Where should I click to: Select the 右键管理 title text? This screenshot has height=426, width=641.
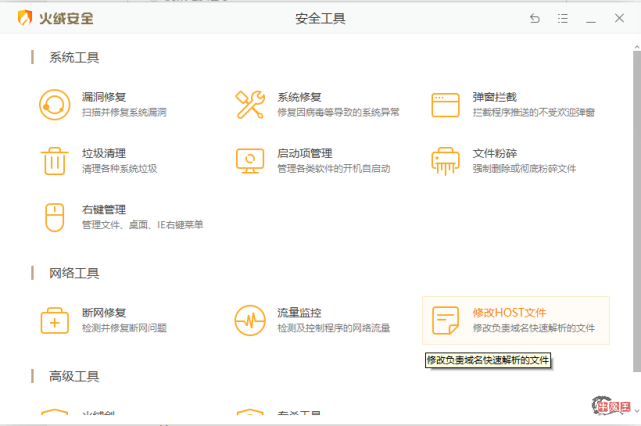pyautogui.click(x=104, y=210)
